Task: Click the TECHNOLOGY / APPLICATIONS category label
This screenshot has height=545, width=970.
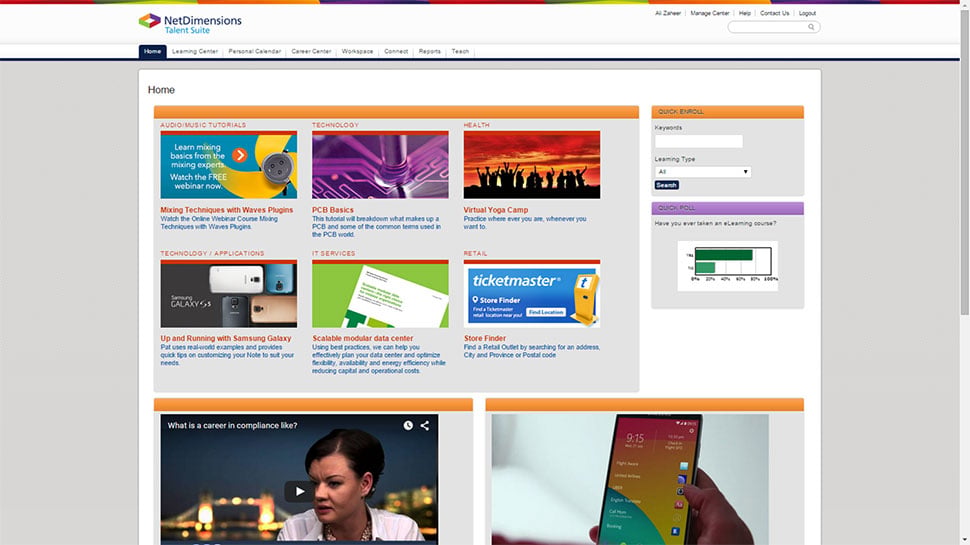Action: pos(212,254)
